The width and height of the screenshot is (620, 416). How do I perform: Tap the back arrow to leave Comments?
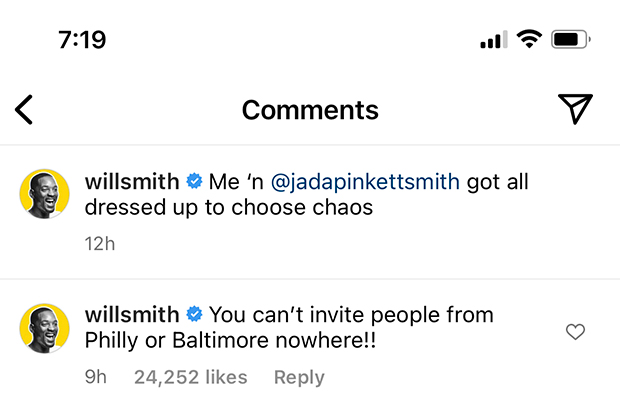pos(24,110)
